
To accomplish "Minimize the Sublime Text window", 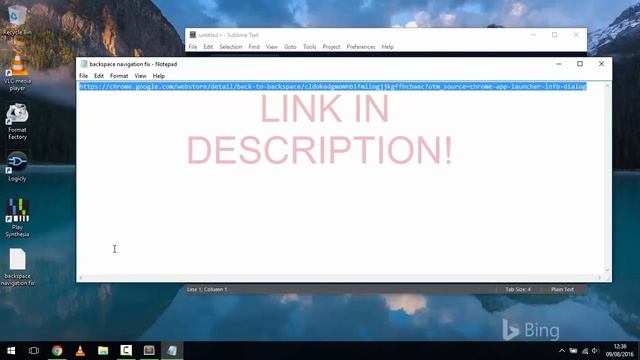I will [x=533, y=35].
